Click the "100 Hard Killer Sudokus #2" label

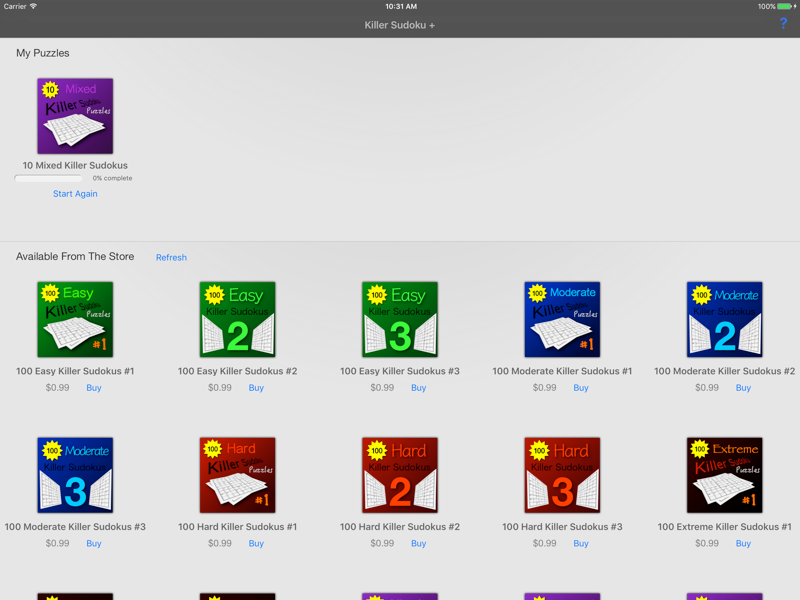400,527
